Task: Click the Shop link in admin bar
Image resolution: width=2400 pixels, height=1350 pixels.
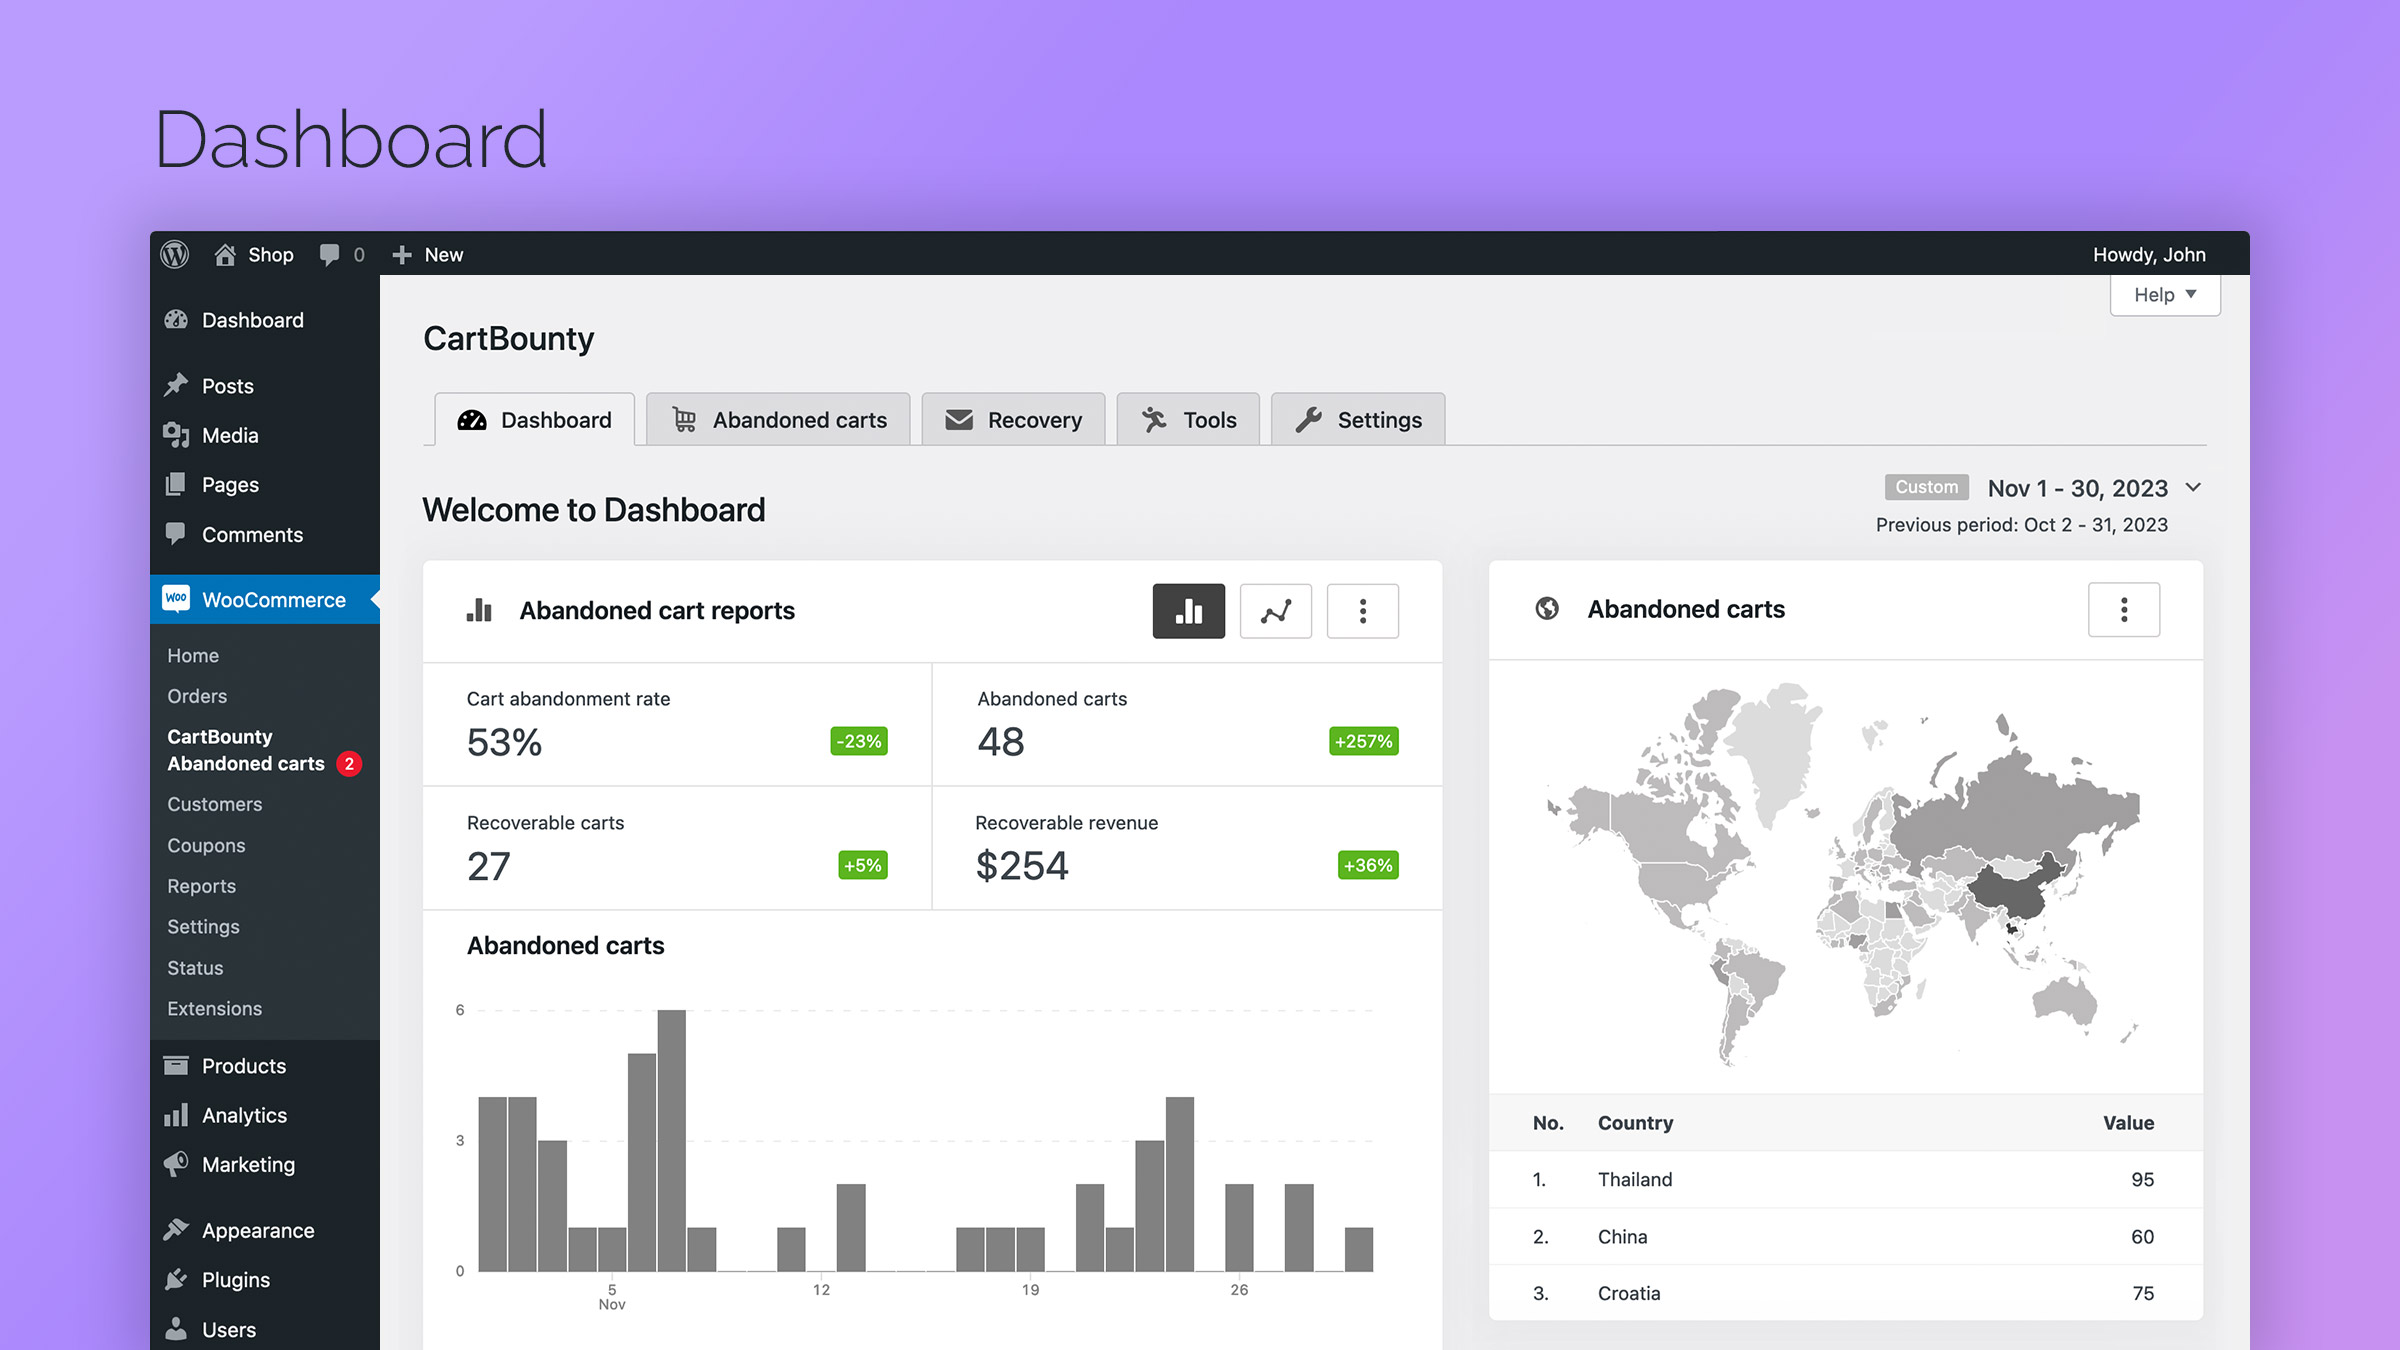Action: (270, 255)
